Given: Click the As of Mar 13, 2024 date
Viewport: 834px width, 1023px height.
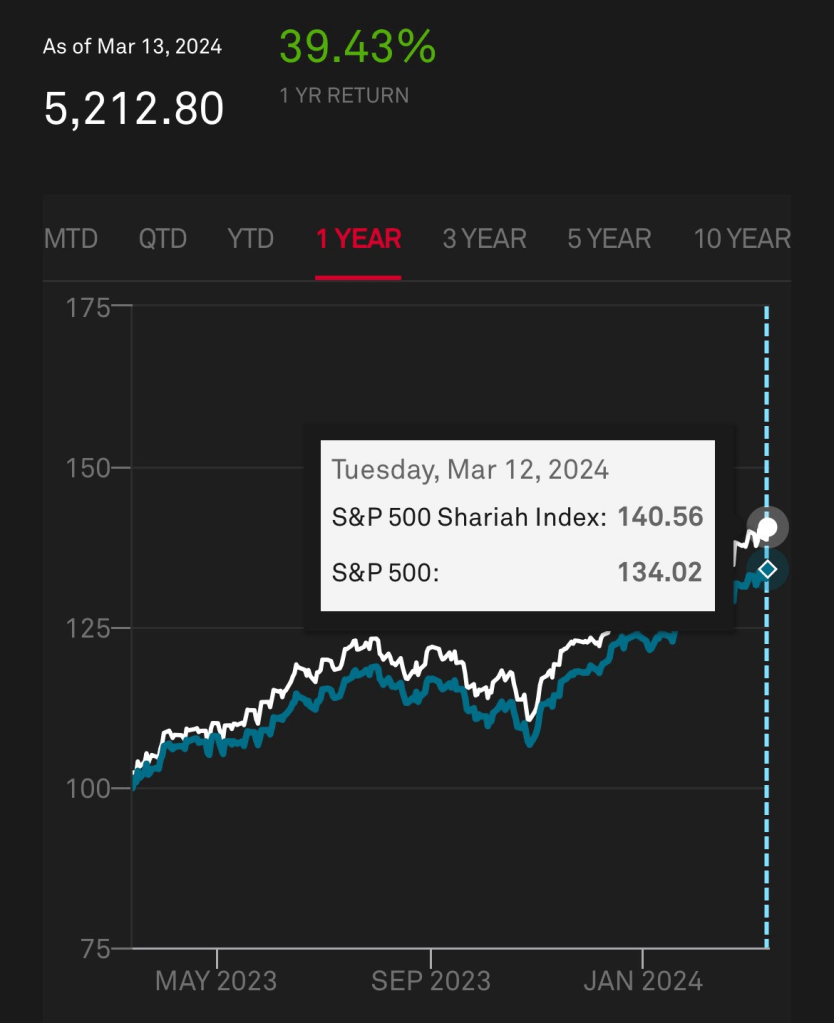Looking at the screenshot, I should tap(132, 47).
